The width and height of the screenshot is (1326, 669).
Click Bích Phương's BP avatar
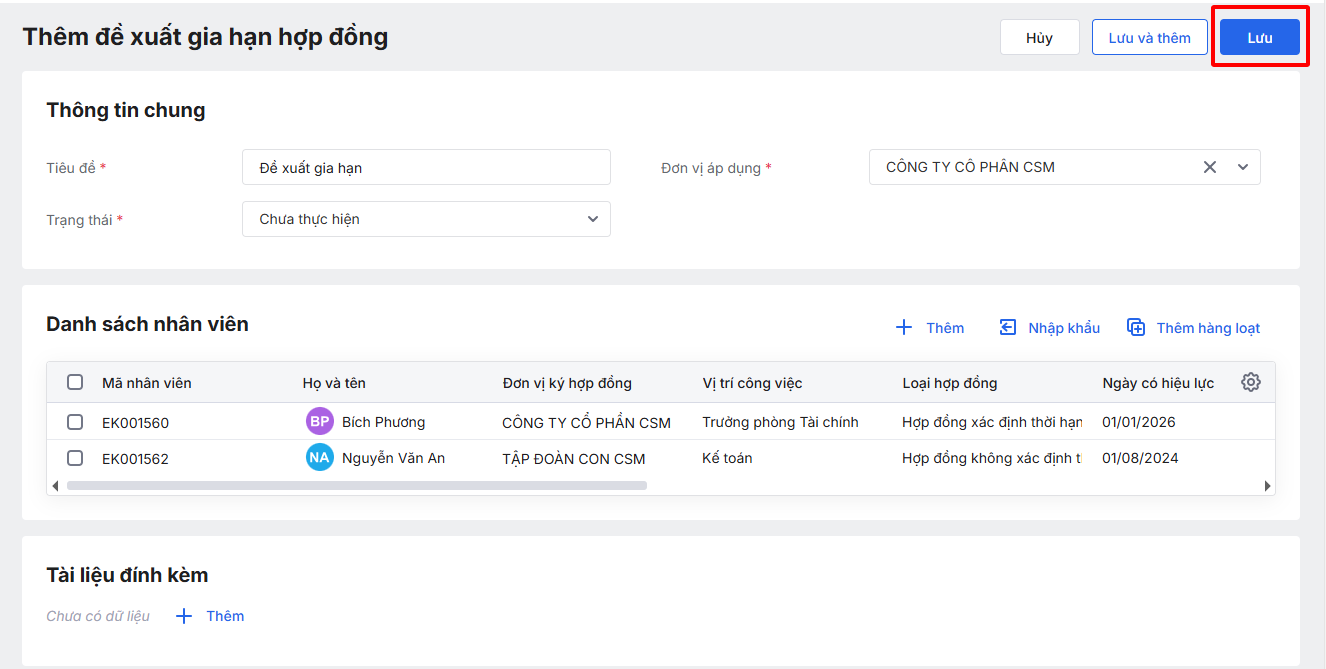point(319,422)
